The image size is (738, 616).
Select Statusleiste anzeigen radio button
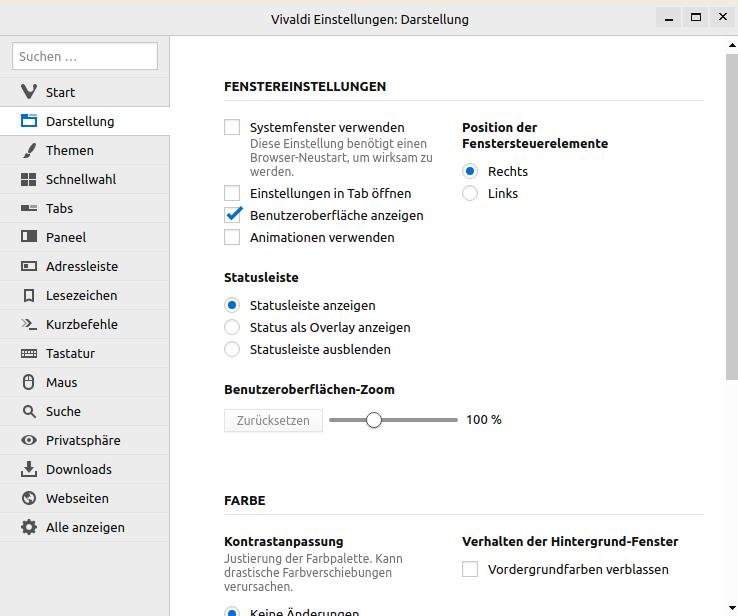(x=232, y=305)
